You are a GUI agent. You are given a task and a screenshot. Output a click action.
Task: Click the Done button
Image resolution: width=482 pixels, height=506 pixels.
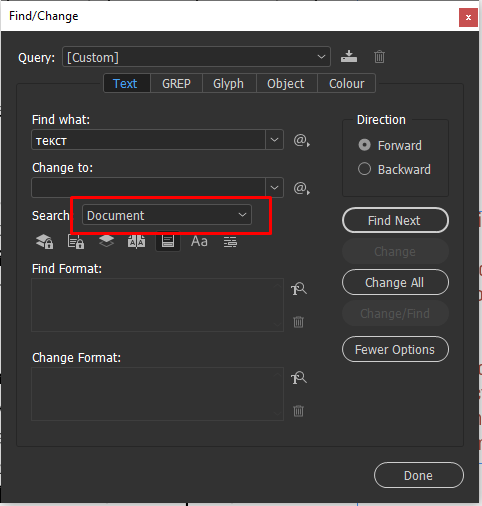419,475
